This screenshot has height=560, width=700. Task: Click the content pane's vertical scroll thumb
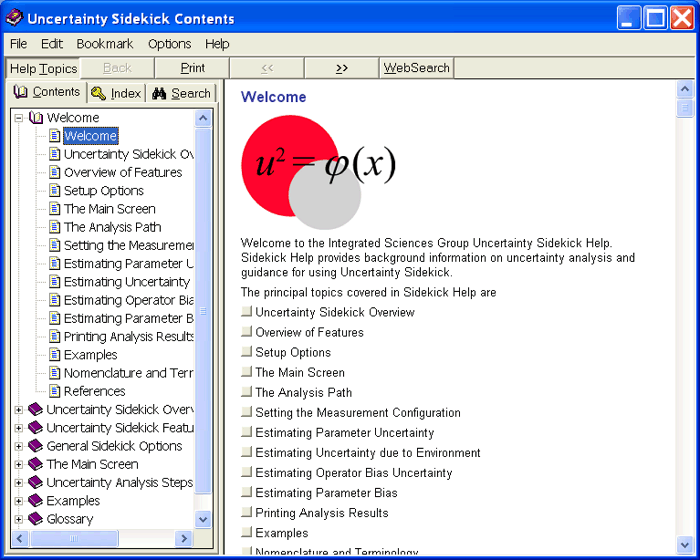click(x=685, y=108)
